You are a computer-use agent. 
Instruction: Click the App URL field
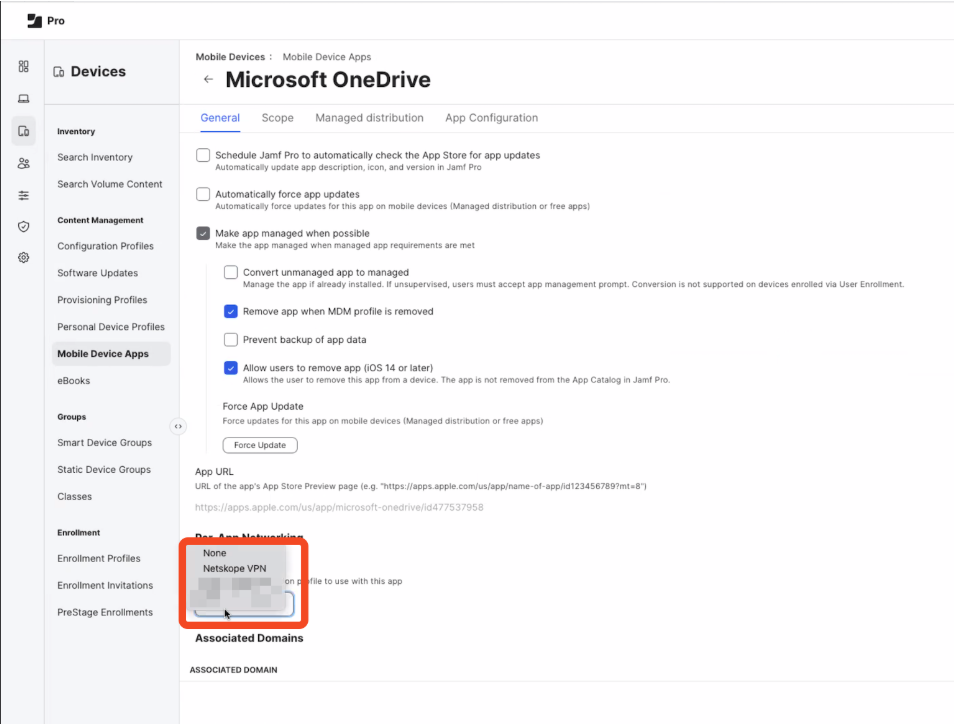[339, 507]
